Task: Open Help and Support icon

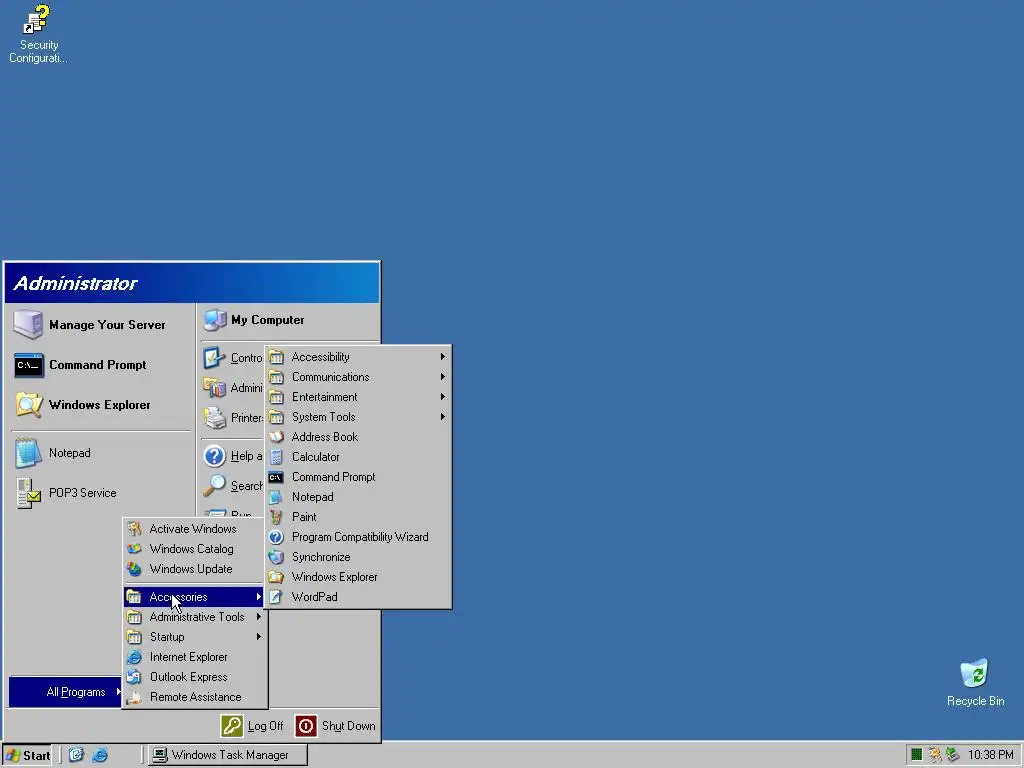Action: (214, 456)
